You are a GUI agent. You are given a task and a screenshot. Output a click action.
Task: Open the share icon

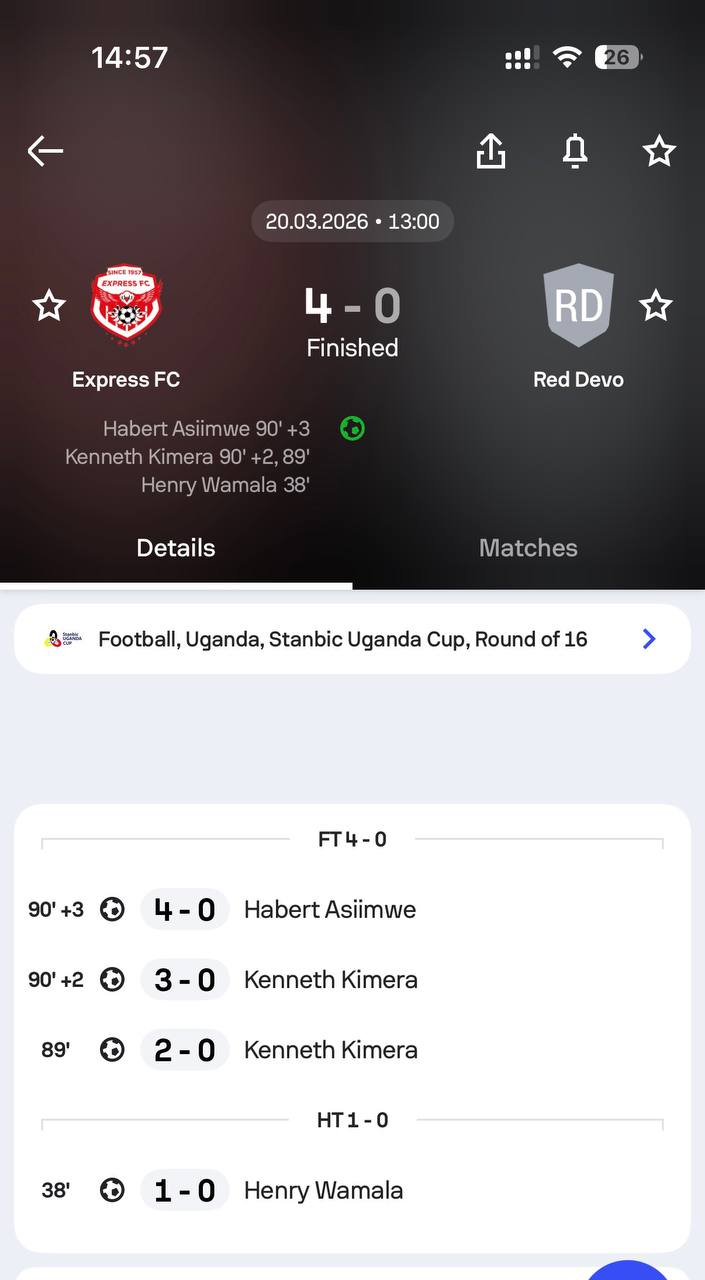490,151
